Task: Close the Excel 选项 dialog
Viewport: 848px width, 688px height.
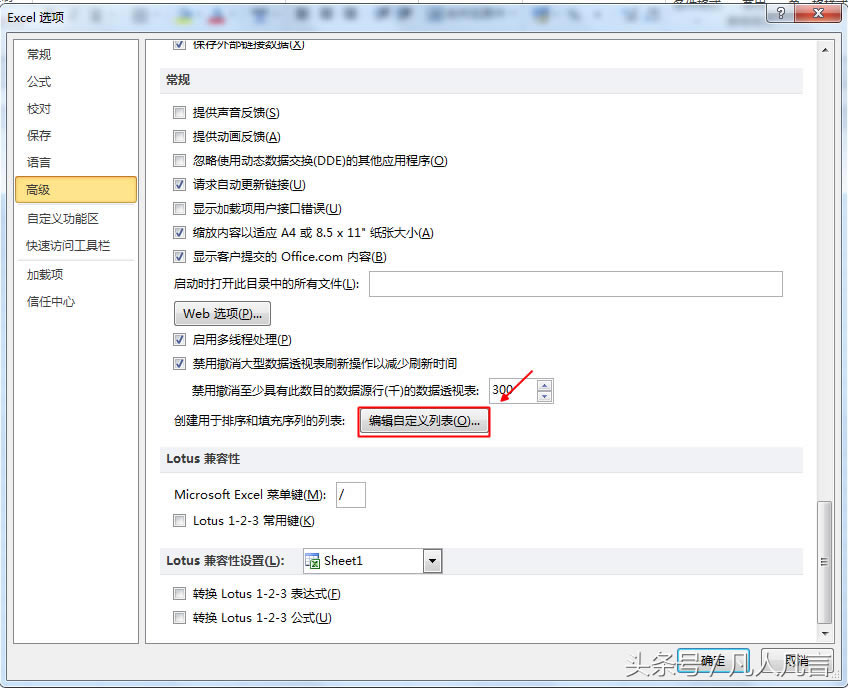Action: pyautogui.click(x=818, y=14)
